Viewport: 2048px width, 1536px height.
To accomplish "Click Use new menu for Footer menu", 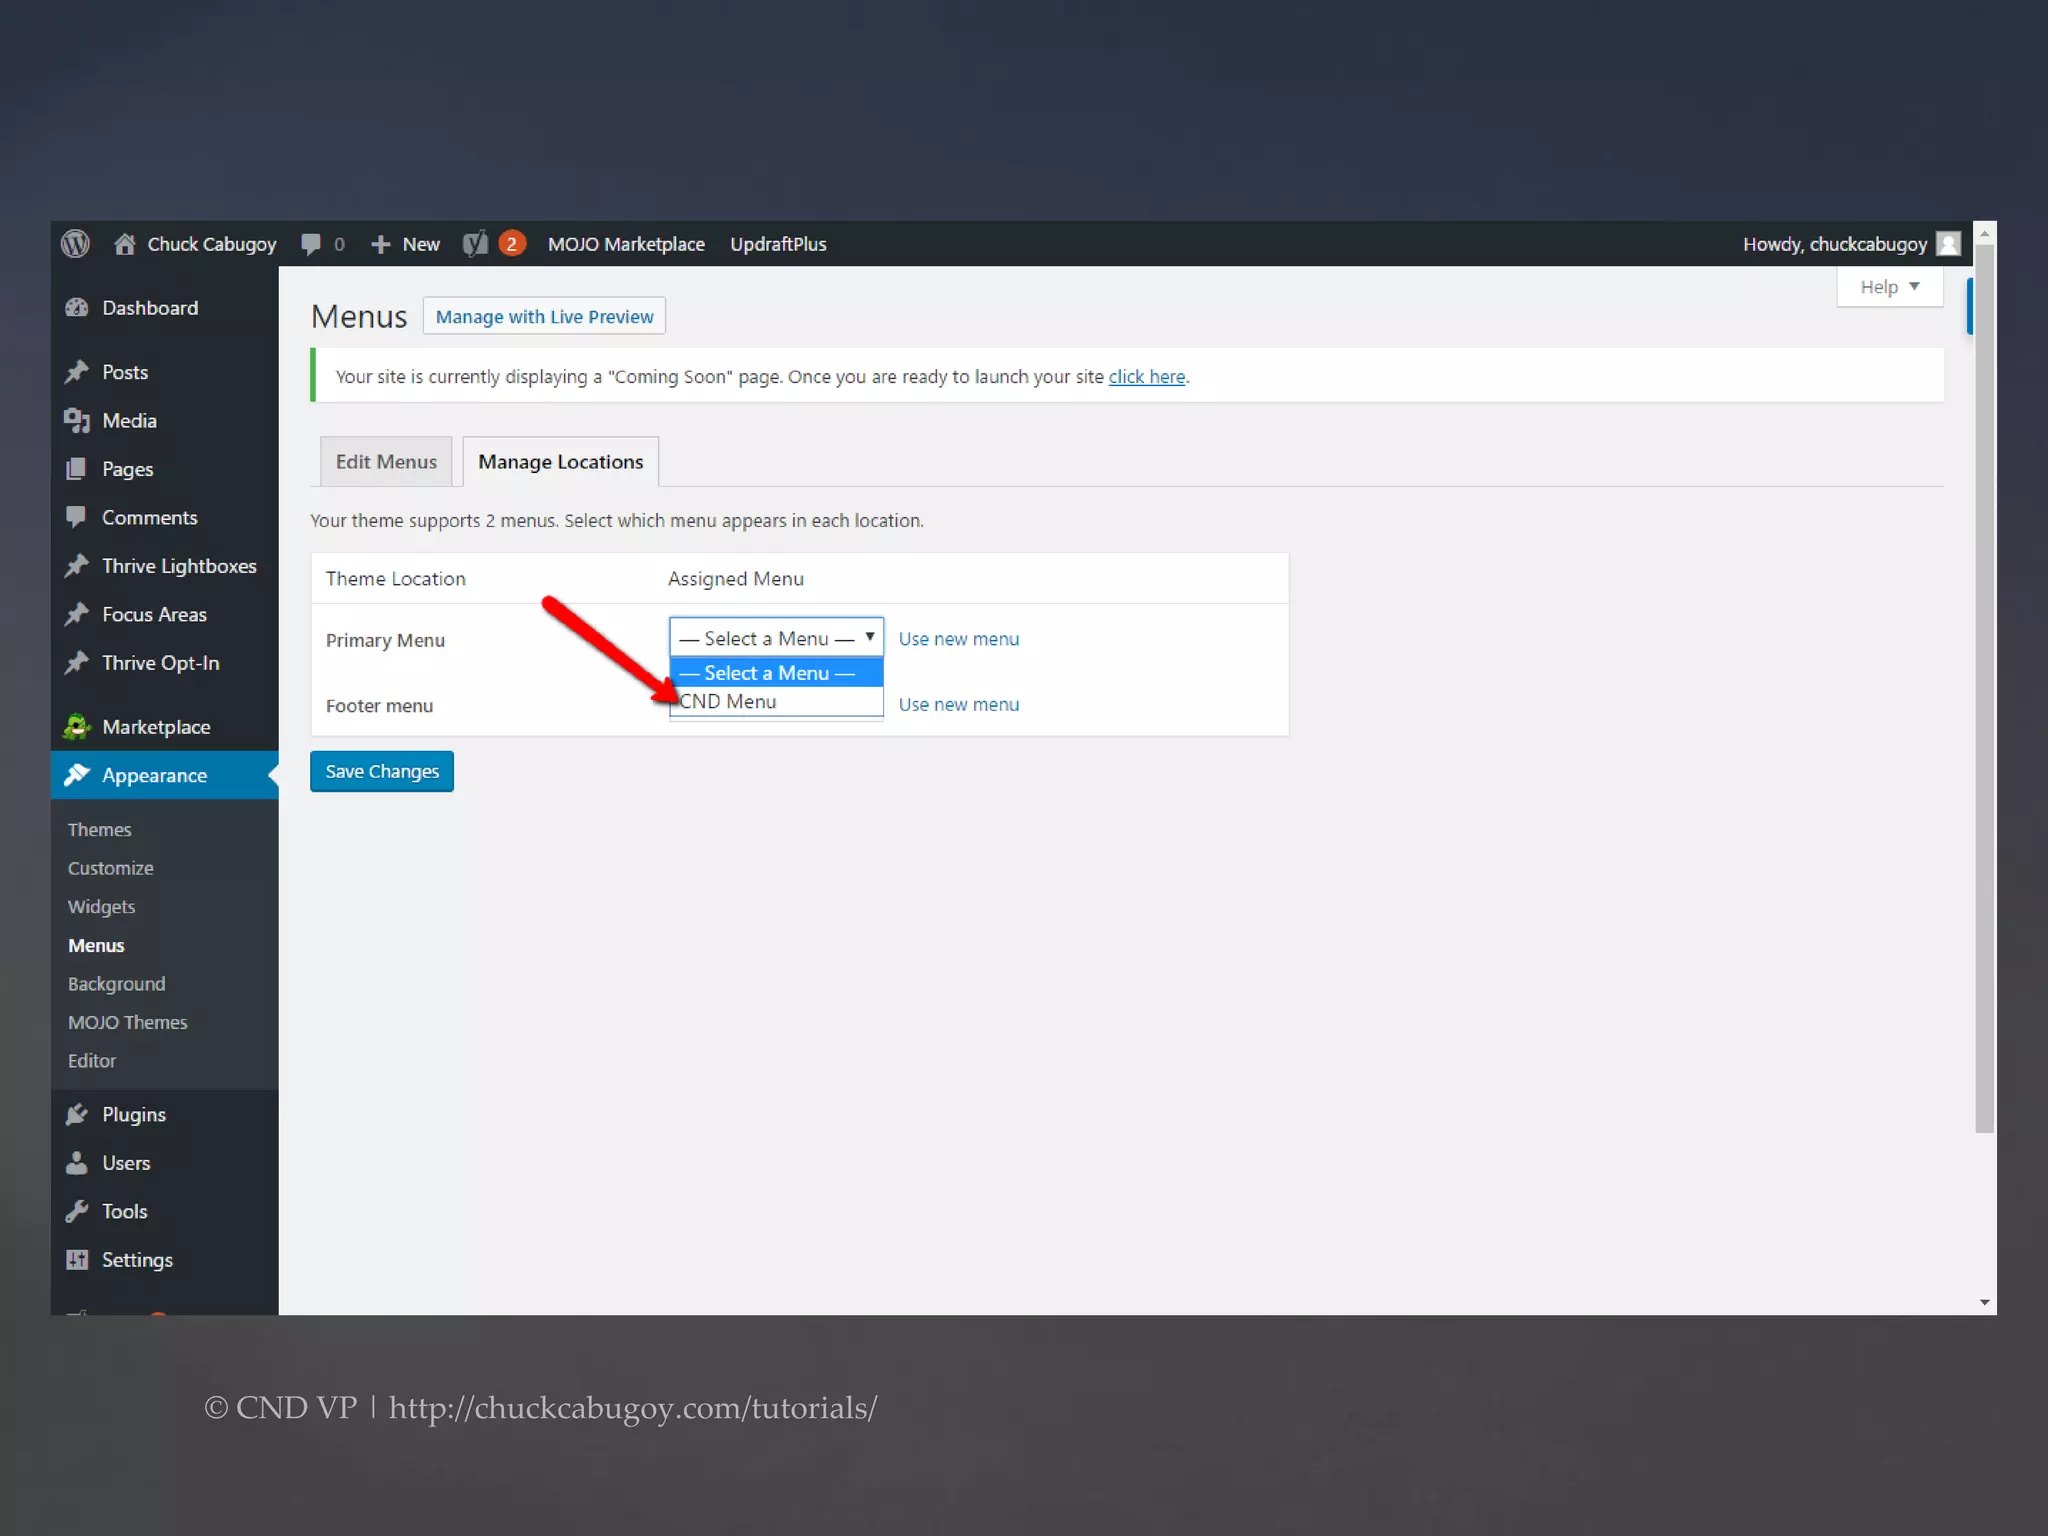I will click(x=959, y=704).
